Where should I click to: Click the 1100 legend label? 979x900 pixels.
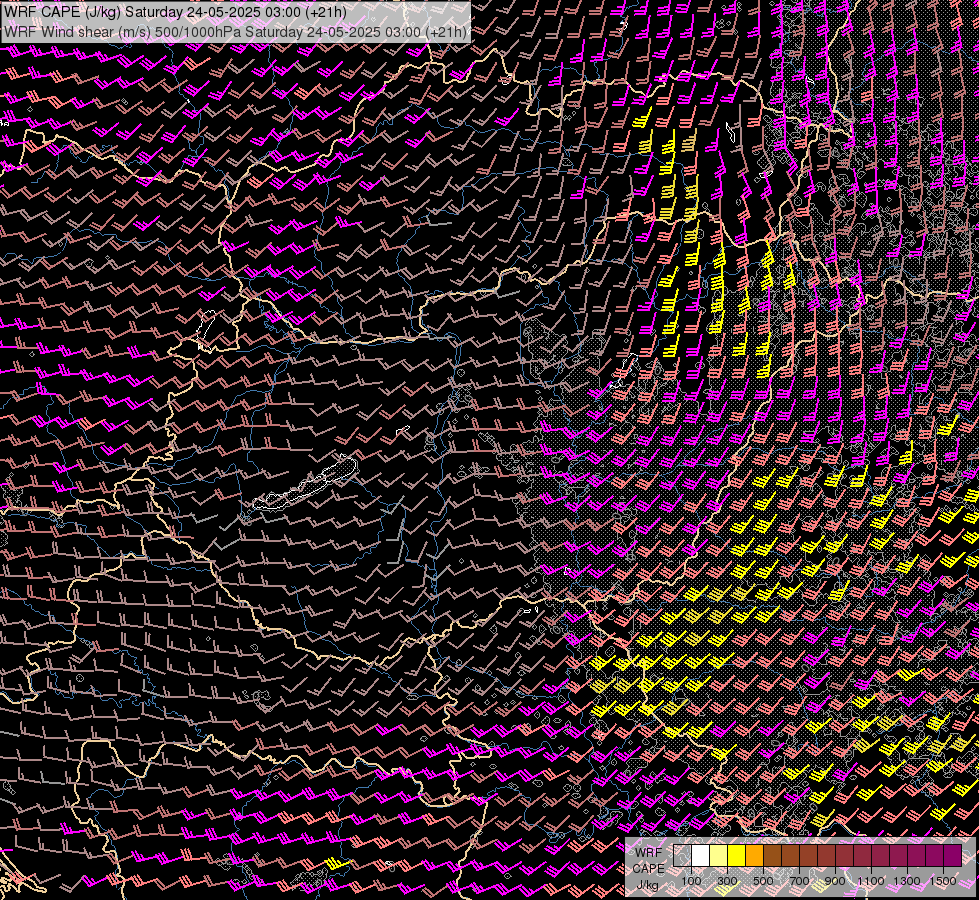tap(870, 881)
